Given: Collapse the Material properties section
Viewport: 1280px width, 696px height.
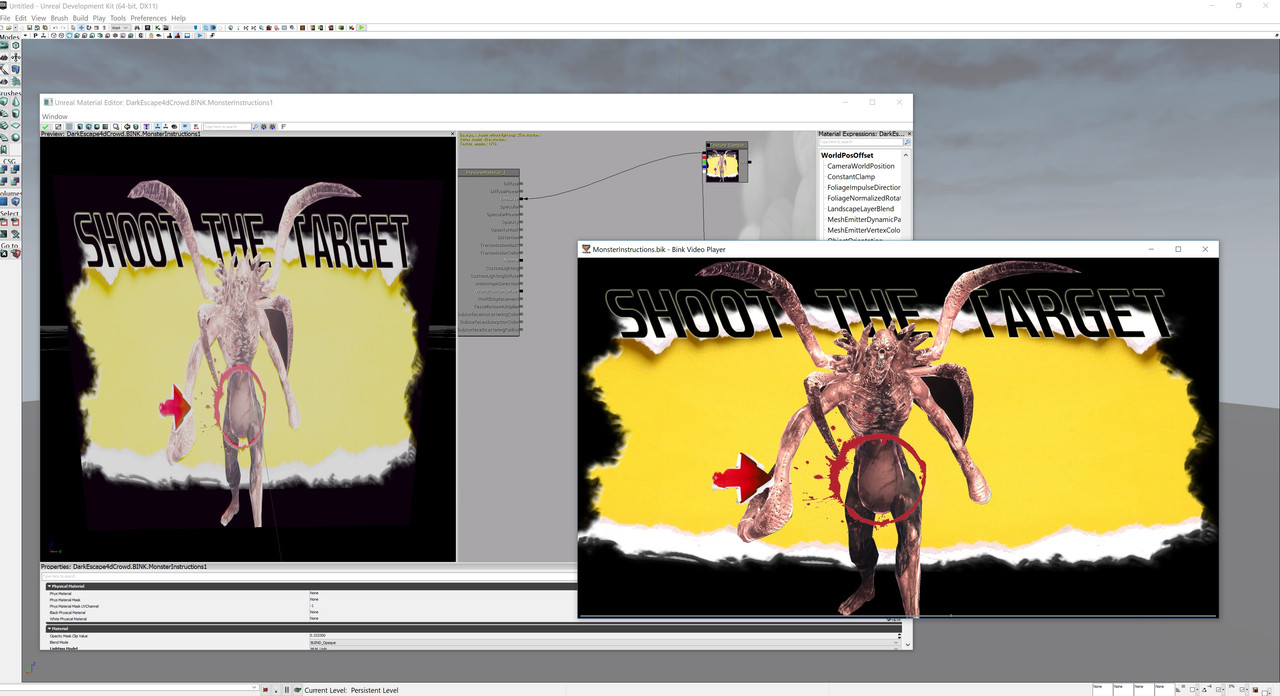Looking at the screenshot, I should point(50,628).
